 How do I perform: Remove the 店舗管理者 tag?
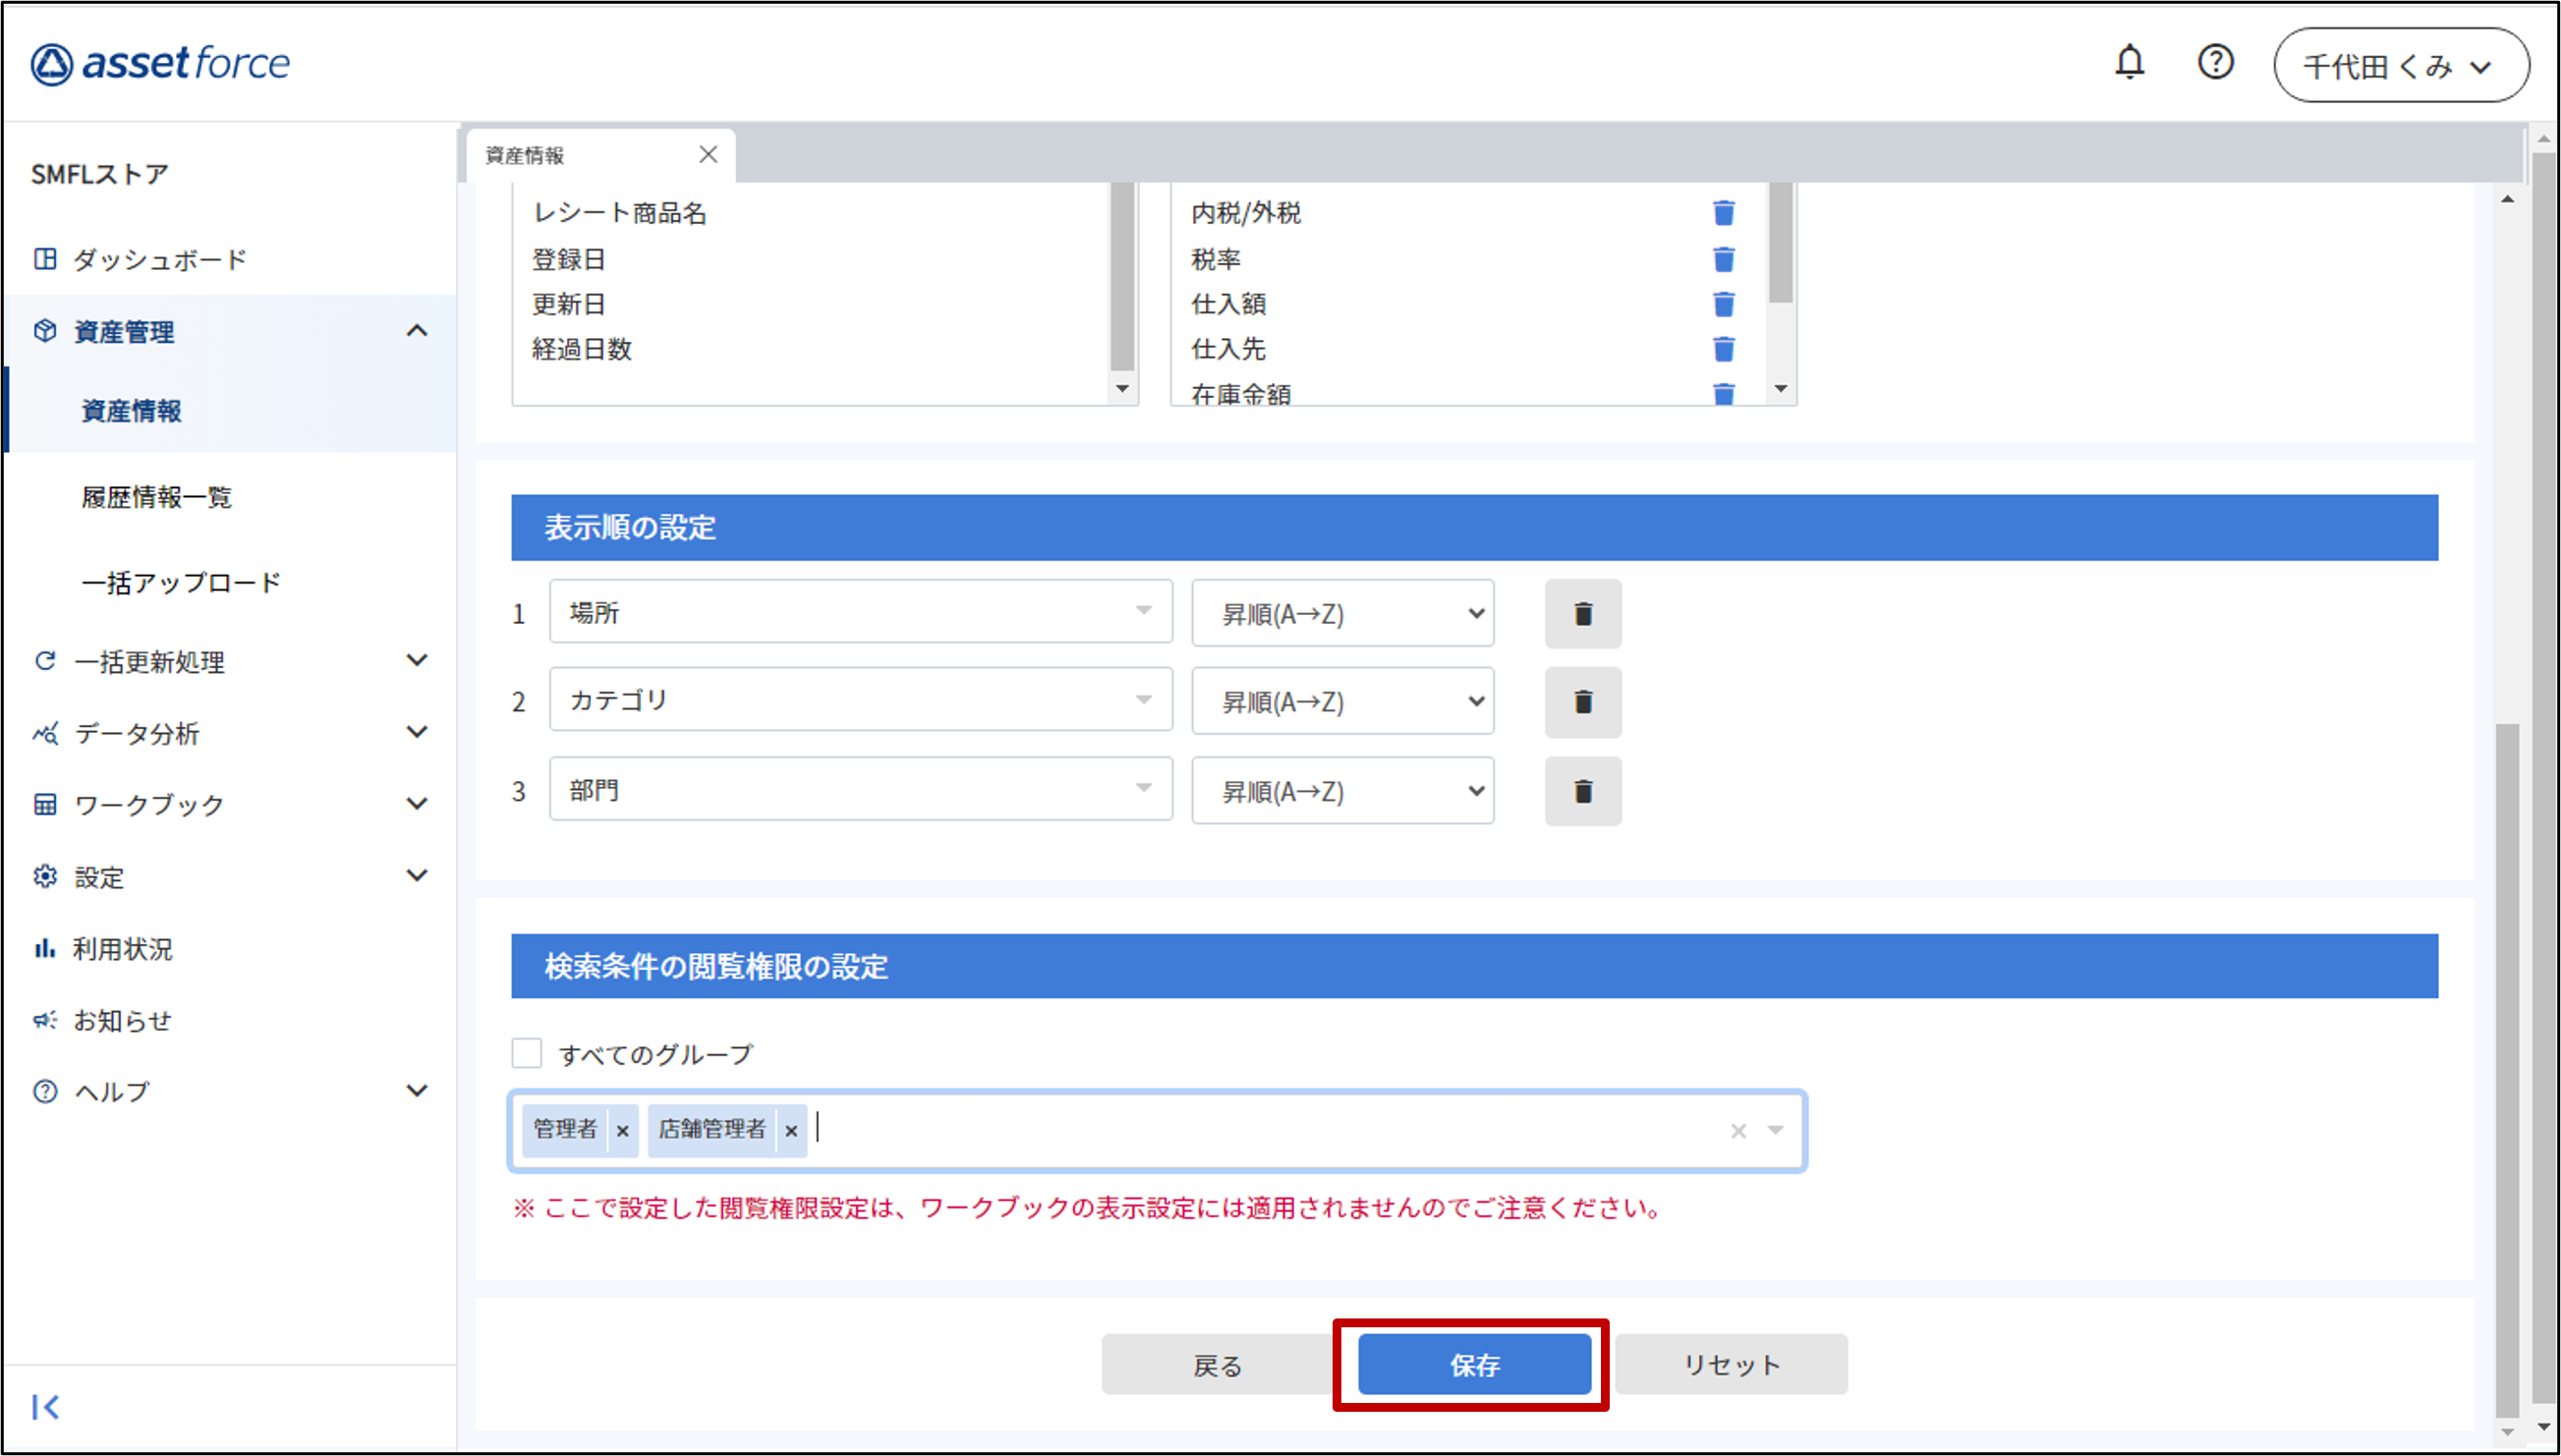pos(791,1131)
